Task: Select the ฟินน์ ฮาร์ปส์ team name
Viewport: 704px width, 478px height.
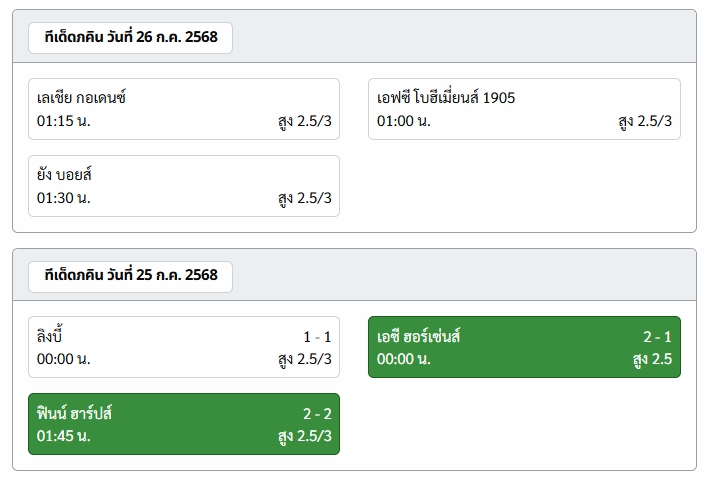Action: 74,413
